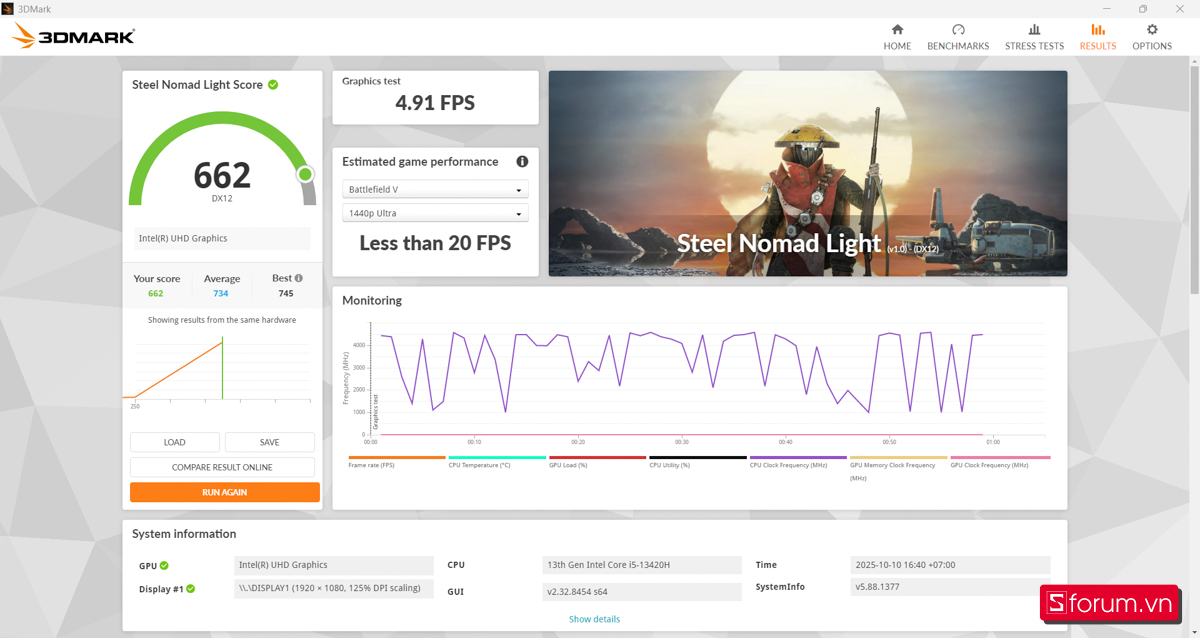Screen dimensions: 1200x638
Task: Click the GPU Intel(R) UHD Graphics system field
Action: point(334,565)
